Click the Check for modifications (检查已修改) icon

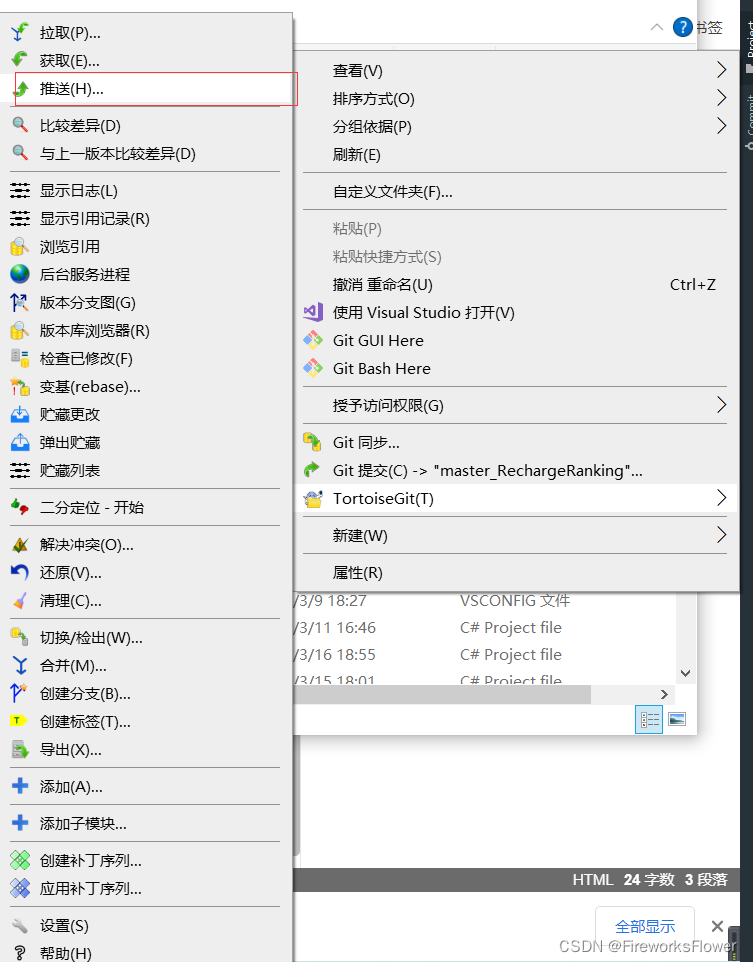[x=20, y=358]
